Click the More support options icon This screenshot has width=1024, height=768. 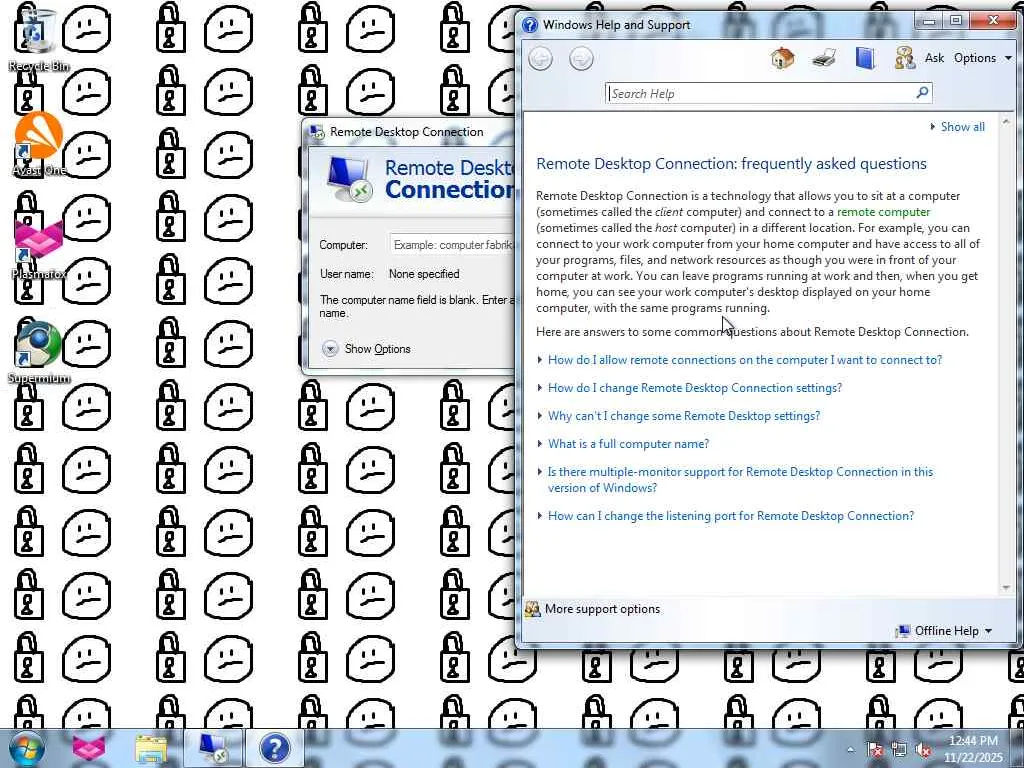tap(533, 609)
